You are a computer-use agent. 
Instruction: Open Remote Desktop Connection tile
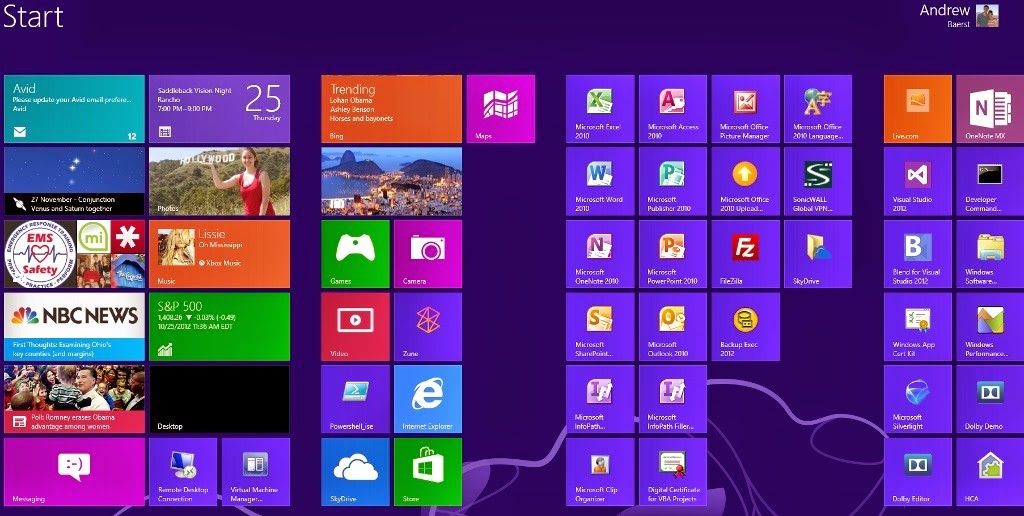[x=183, y=472]
